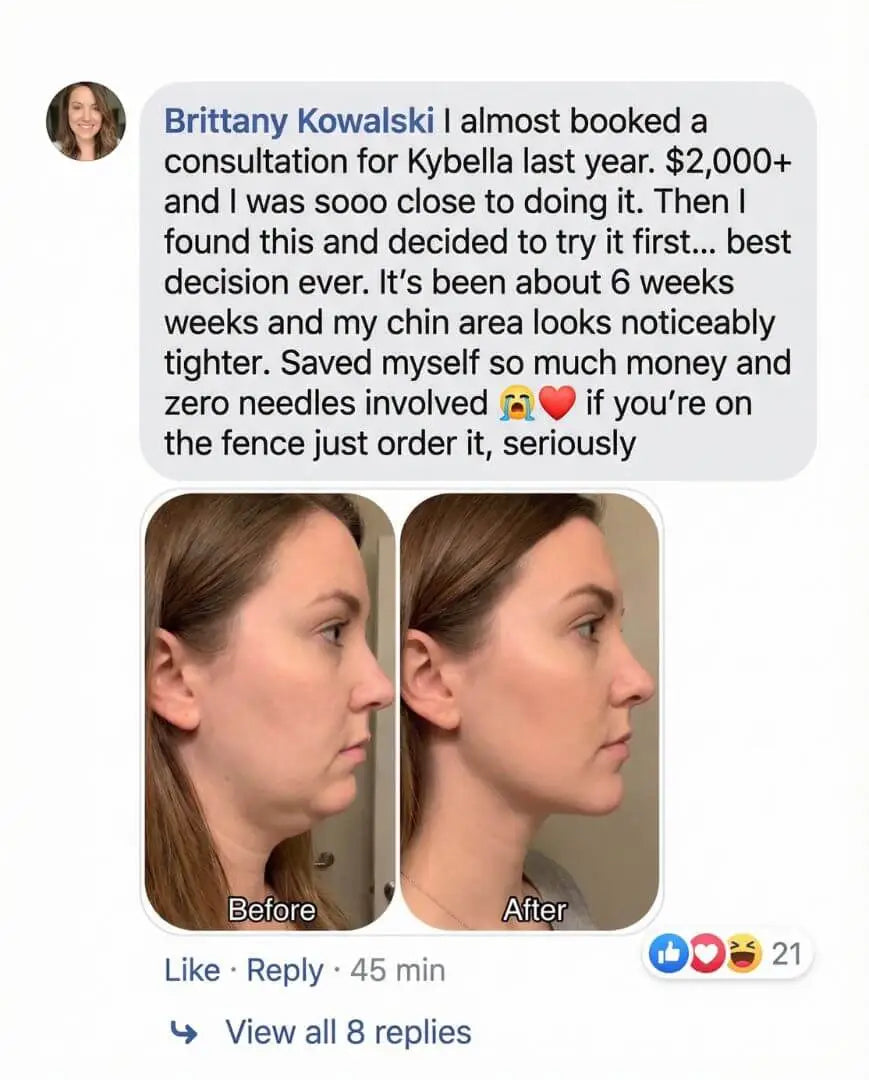Screen dimensions: 869x1080
Task: Click the red heart emoji in comment text
Action: [x=558, y=402]
